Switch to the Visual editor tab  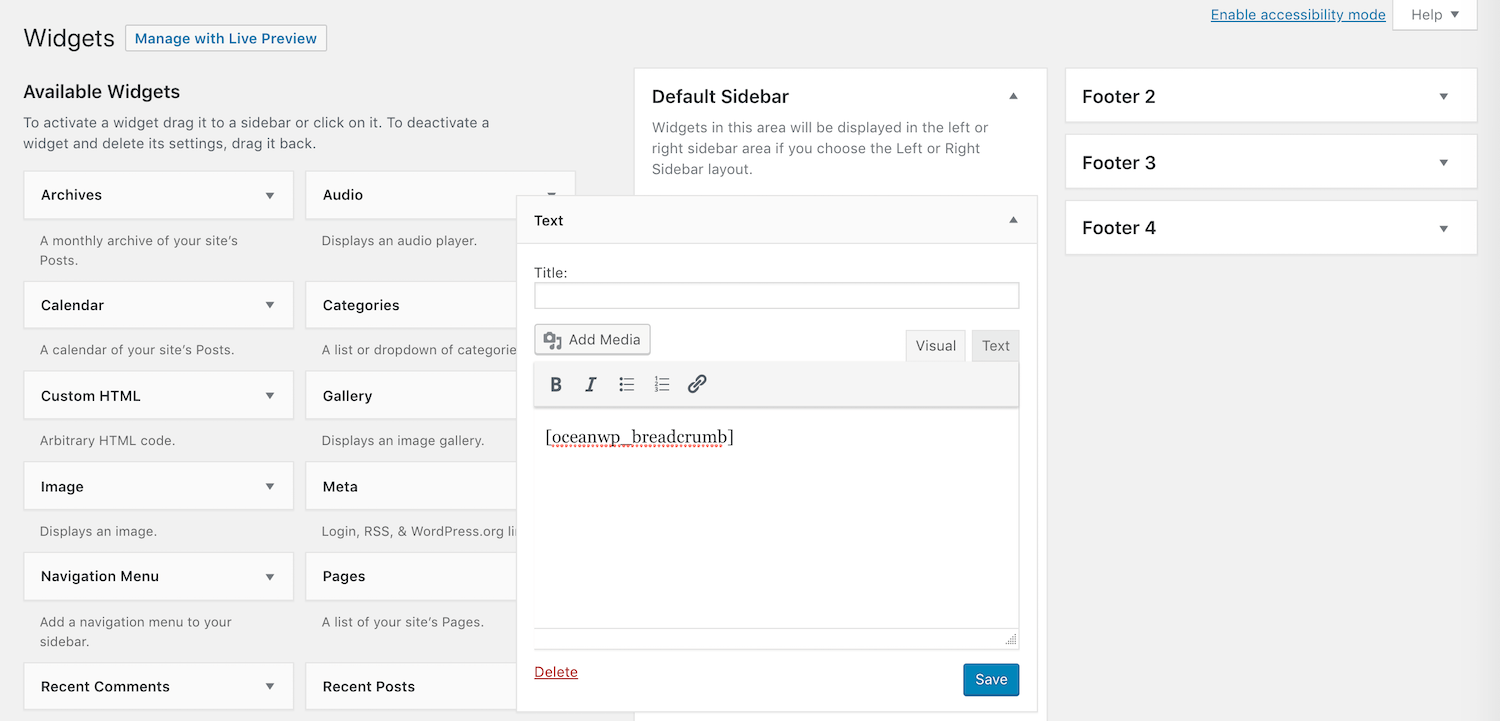point(935,345)
